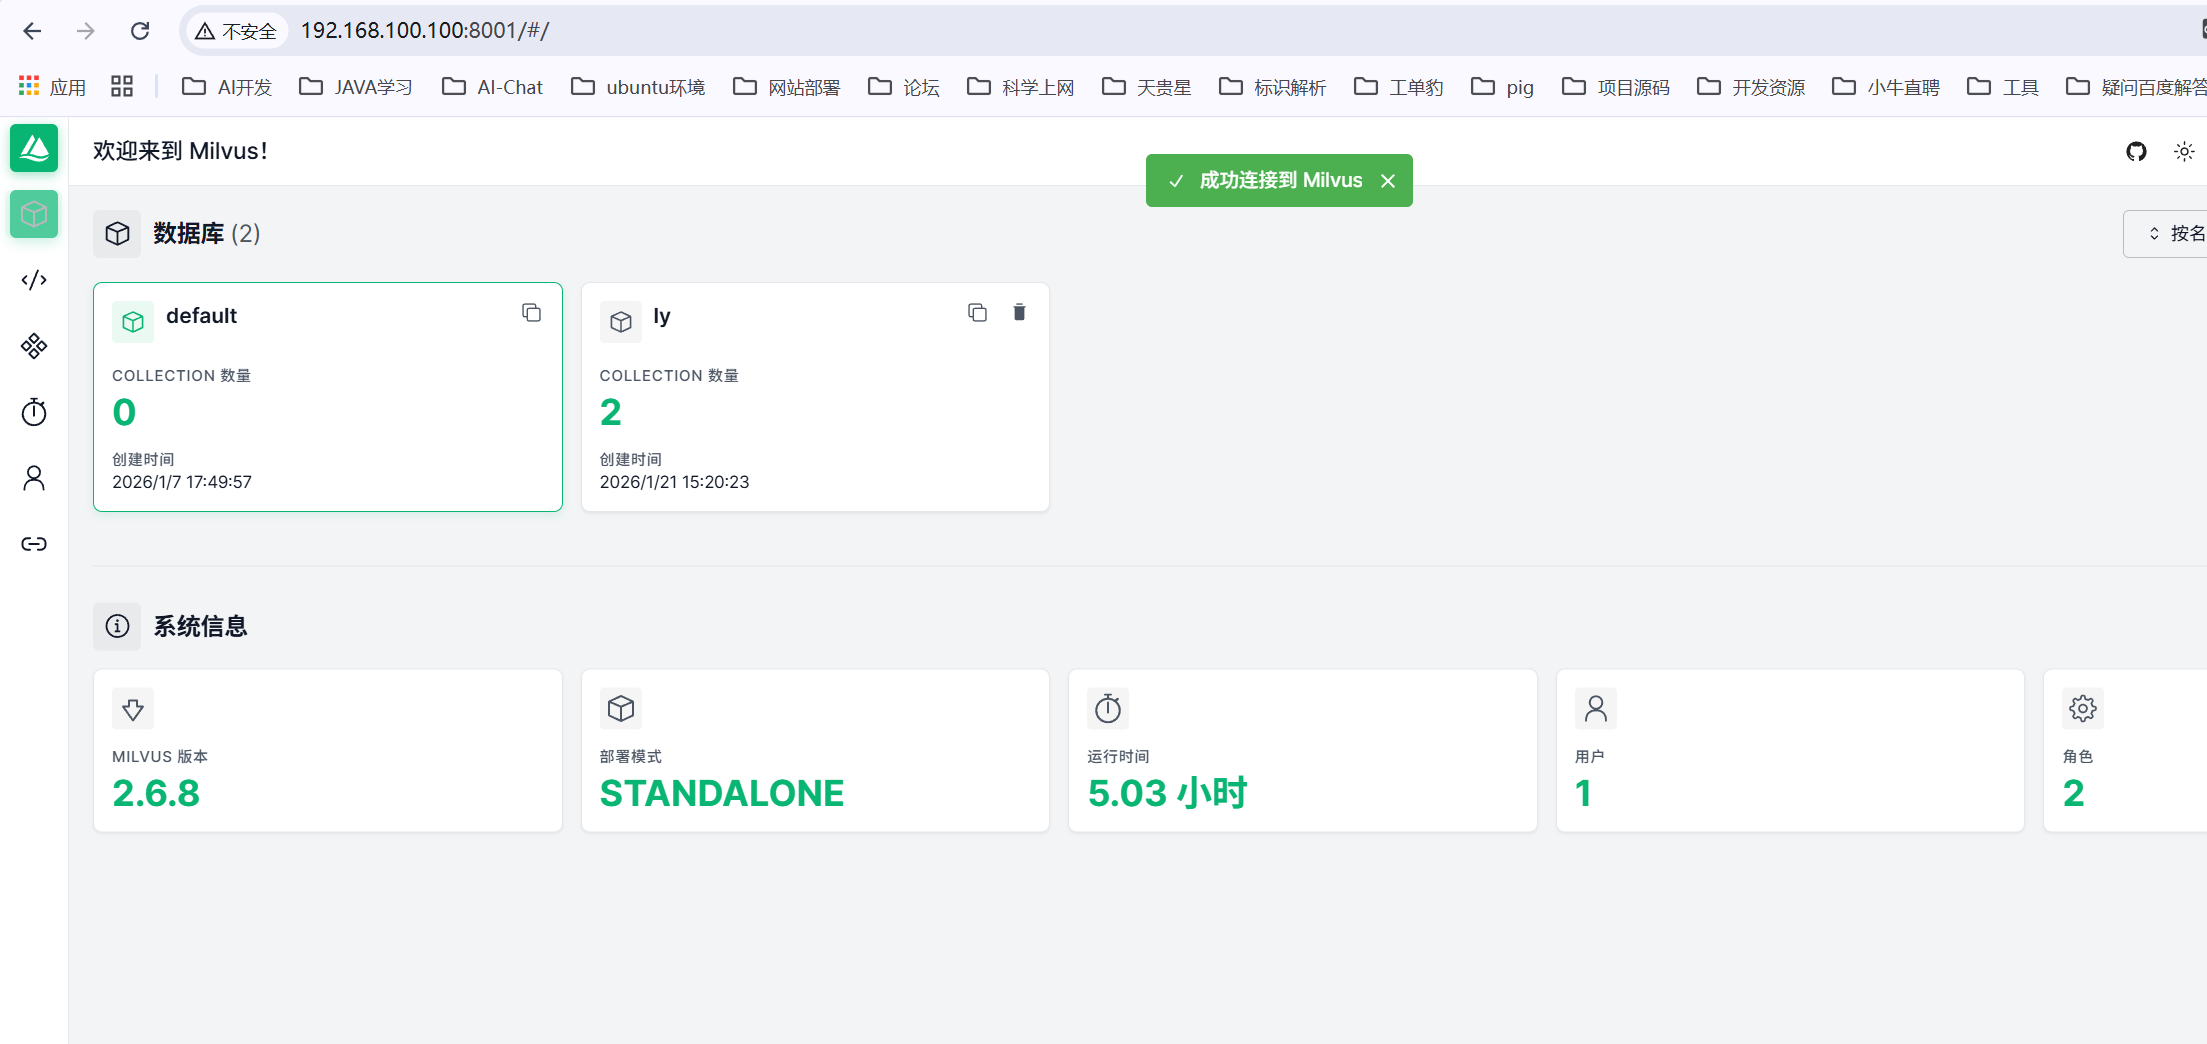Click the ly collection count 2
Viewport: 2207px width, 1044px height.
[611, 412]
